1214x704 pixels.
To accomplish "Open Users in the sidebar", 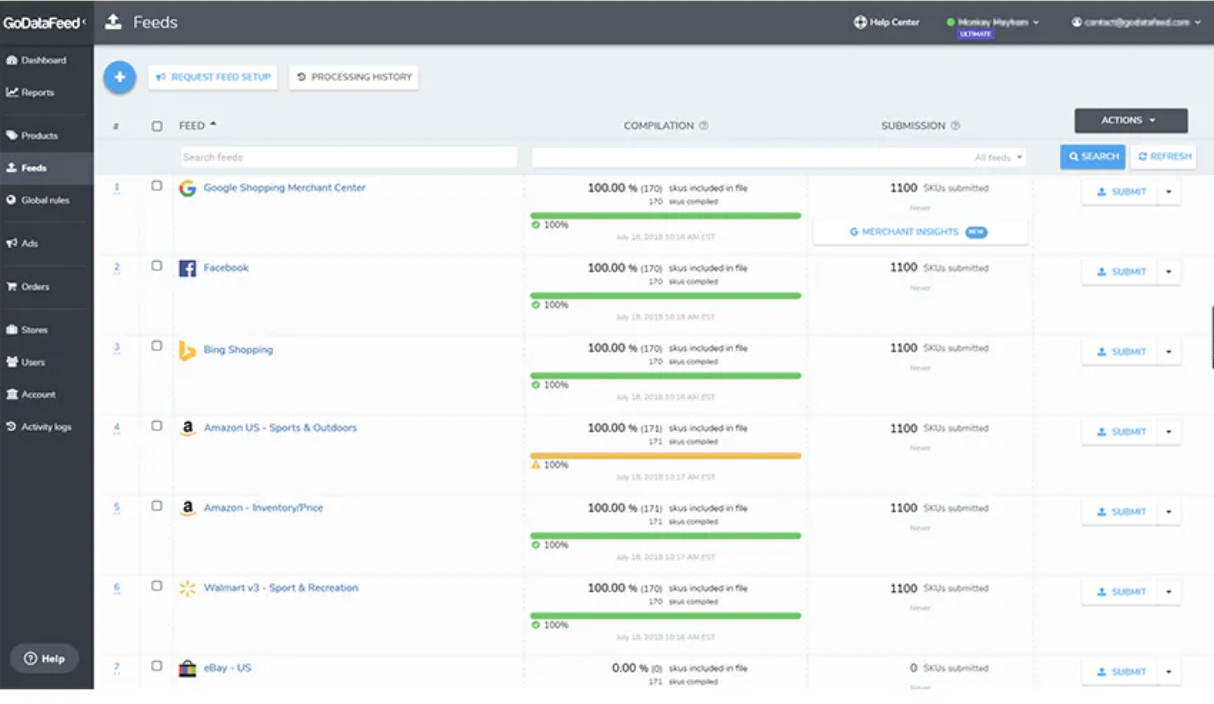I will point(26,362).
